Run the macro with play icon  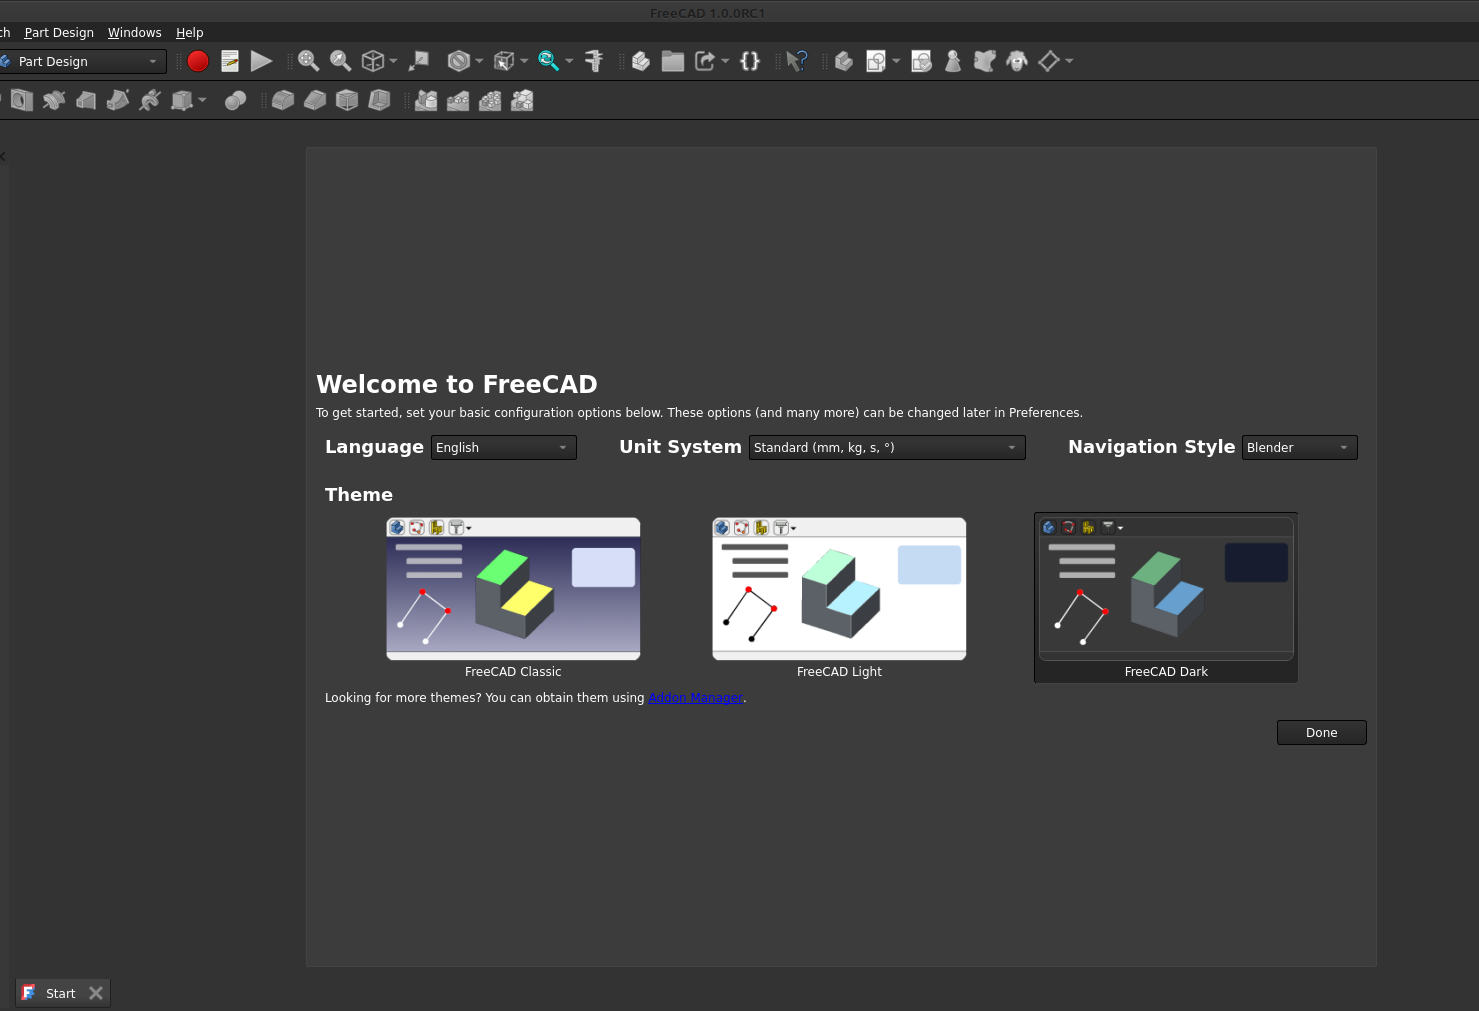point(261,61)
